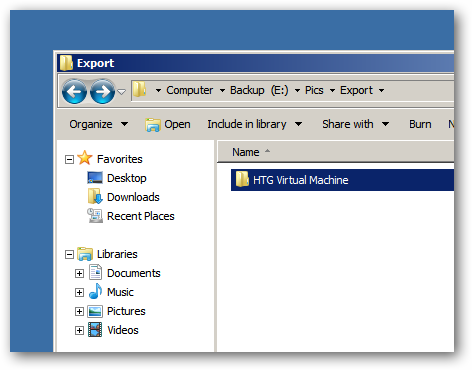Open Include in library menu
472x370 pixels.
(255, 124)
